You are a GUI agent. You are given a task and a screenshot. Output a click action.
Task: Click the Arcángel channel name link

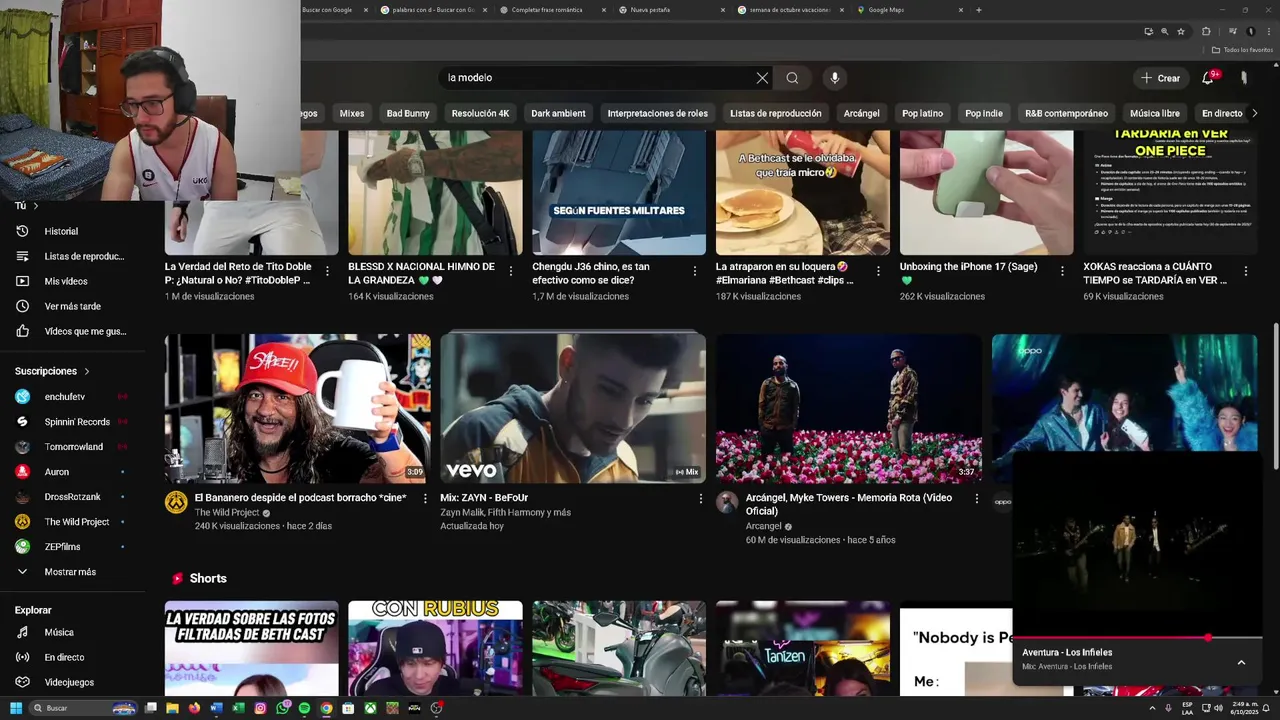point(764,526)
